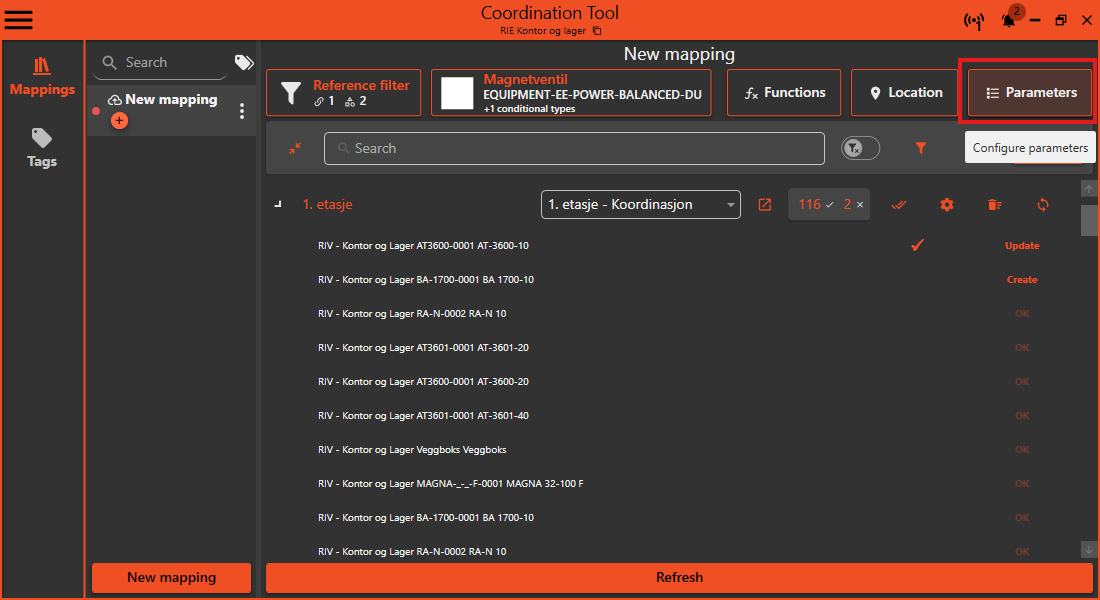Switch to the Functions tab
Image resolution: width=1100 pixels, height=600 pixels.
pos(783,92)
